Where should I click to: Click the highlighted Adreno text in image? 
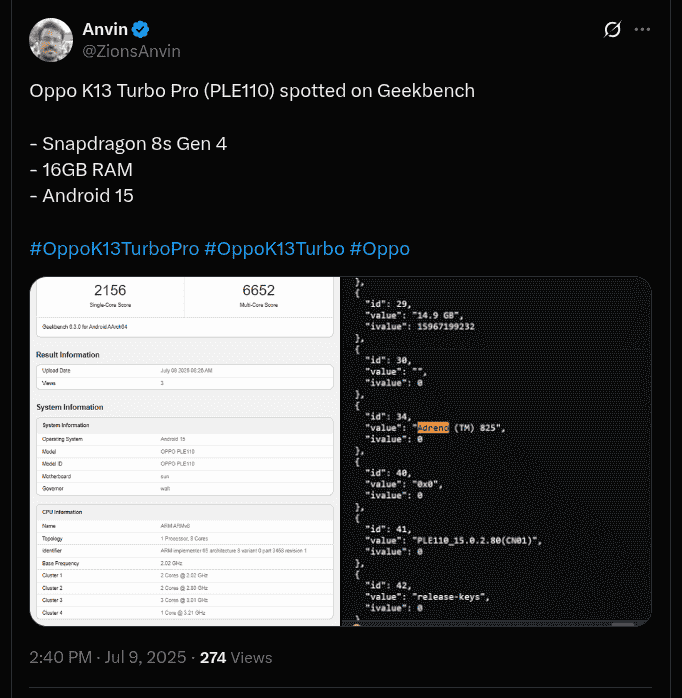tap(433, 428)
